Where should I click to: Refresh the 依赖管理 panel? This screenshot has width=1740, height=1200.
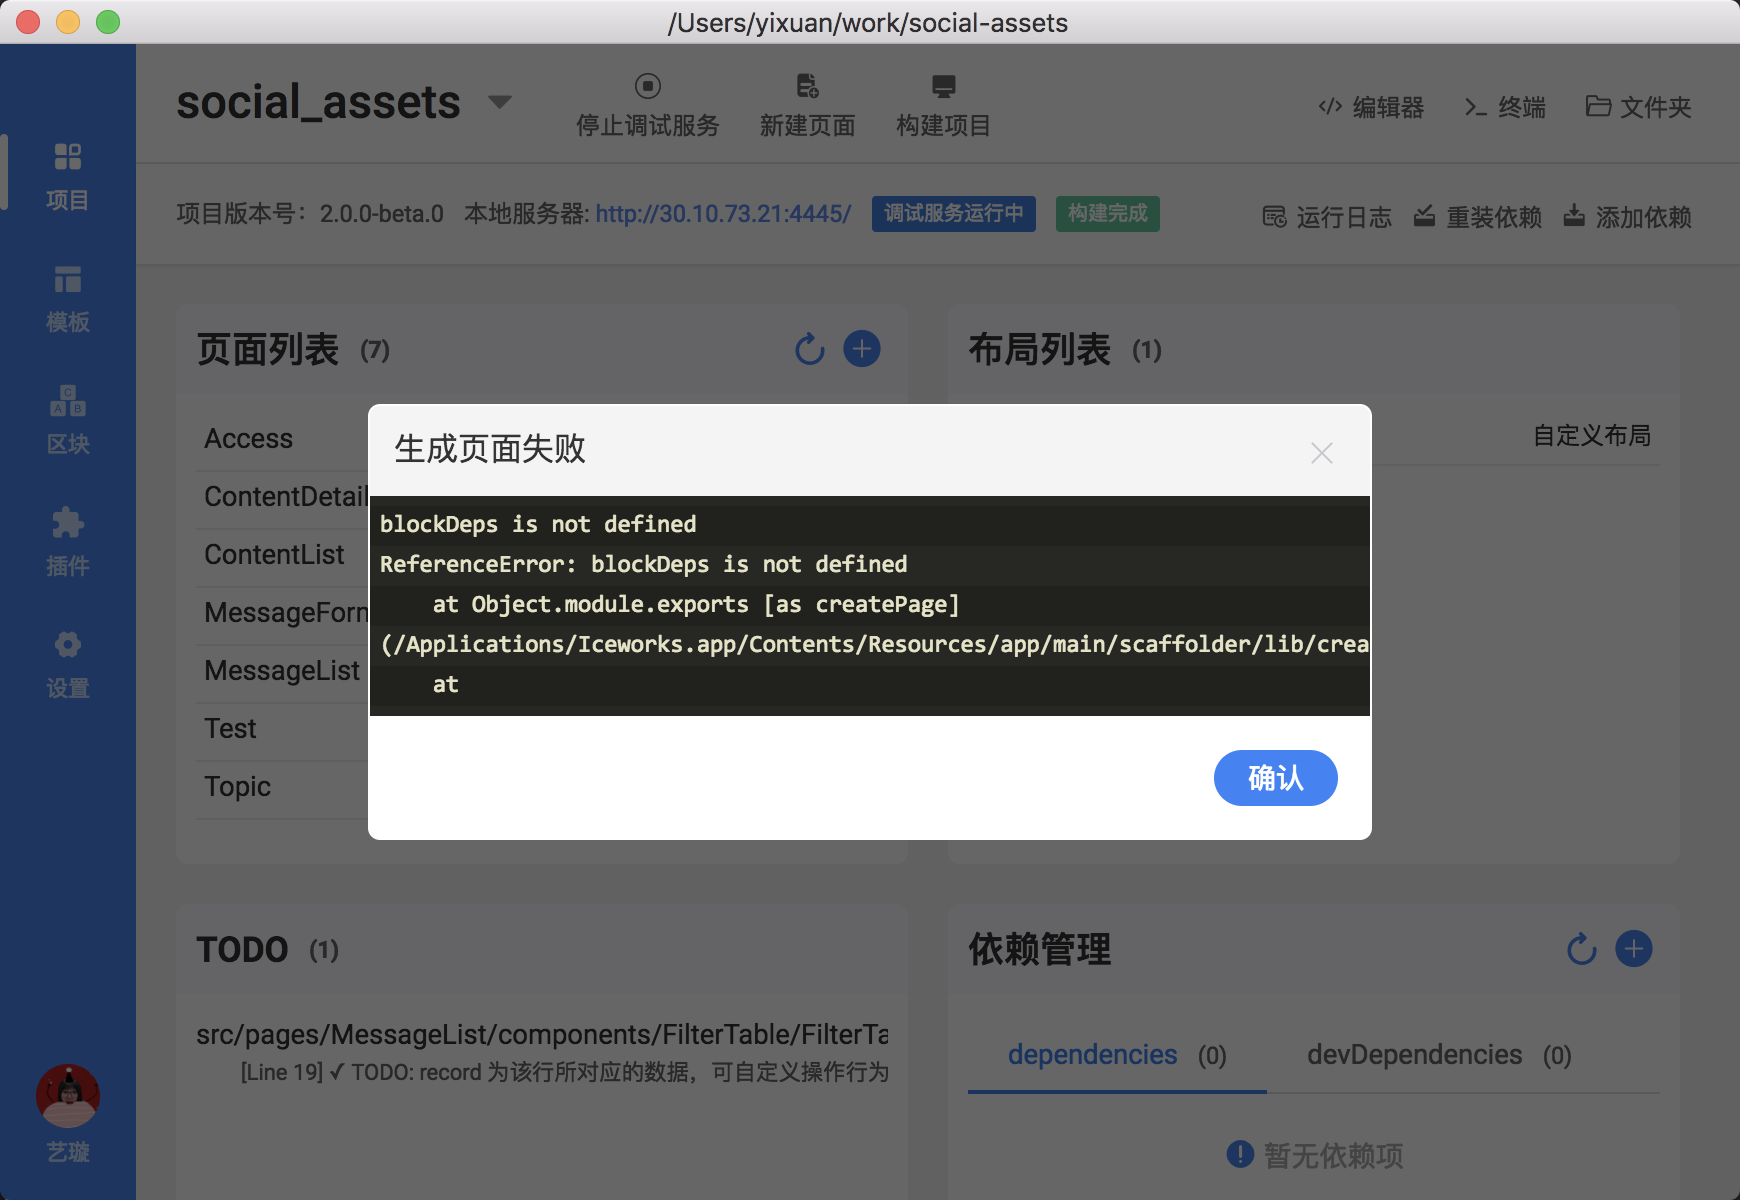[x=1580, y=950]
